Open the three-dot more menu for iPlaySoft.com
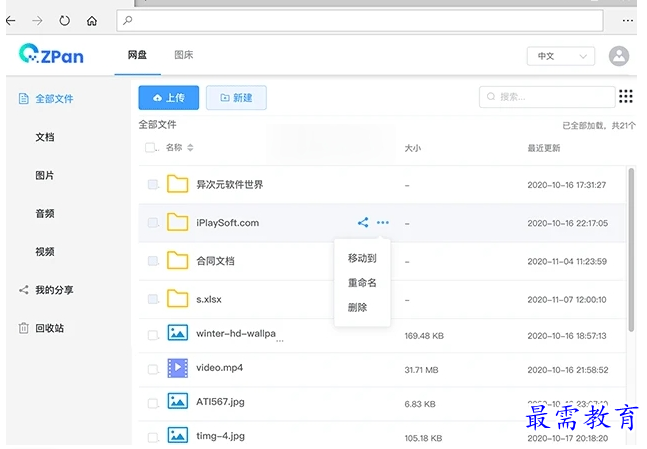Viewport: 647px width, 449px height. click(x=383, y=223)
